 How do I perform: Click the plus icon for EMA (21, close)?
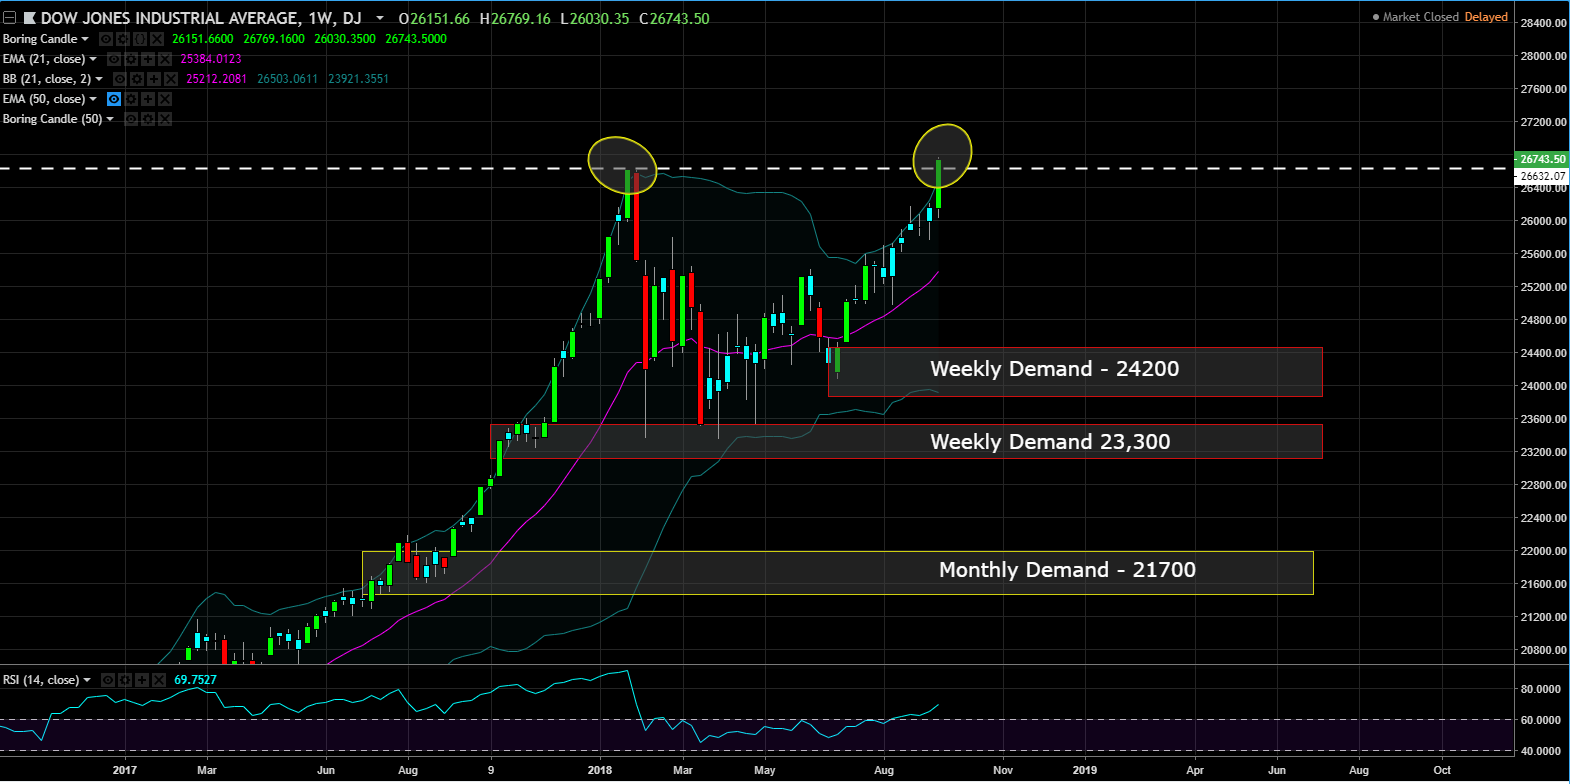point(148,59)
